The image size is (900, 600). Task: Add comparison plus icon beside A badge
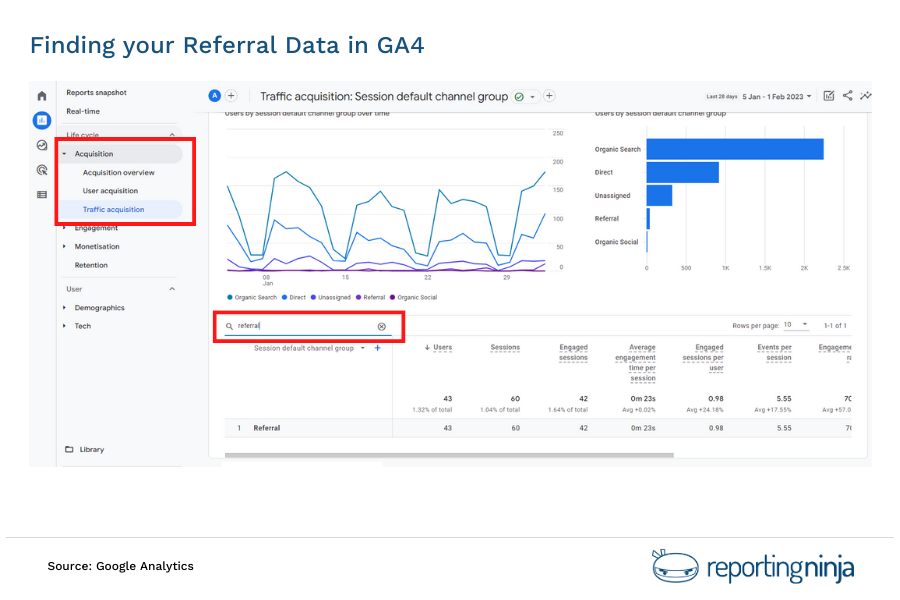click(x=231, y=96)
